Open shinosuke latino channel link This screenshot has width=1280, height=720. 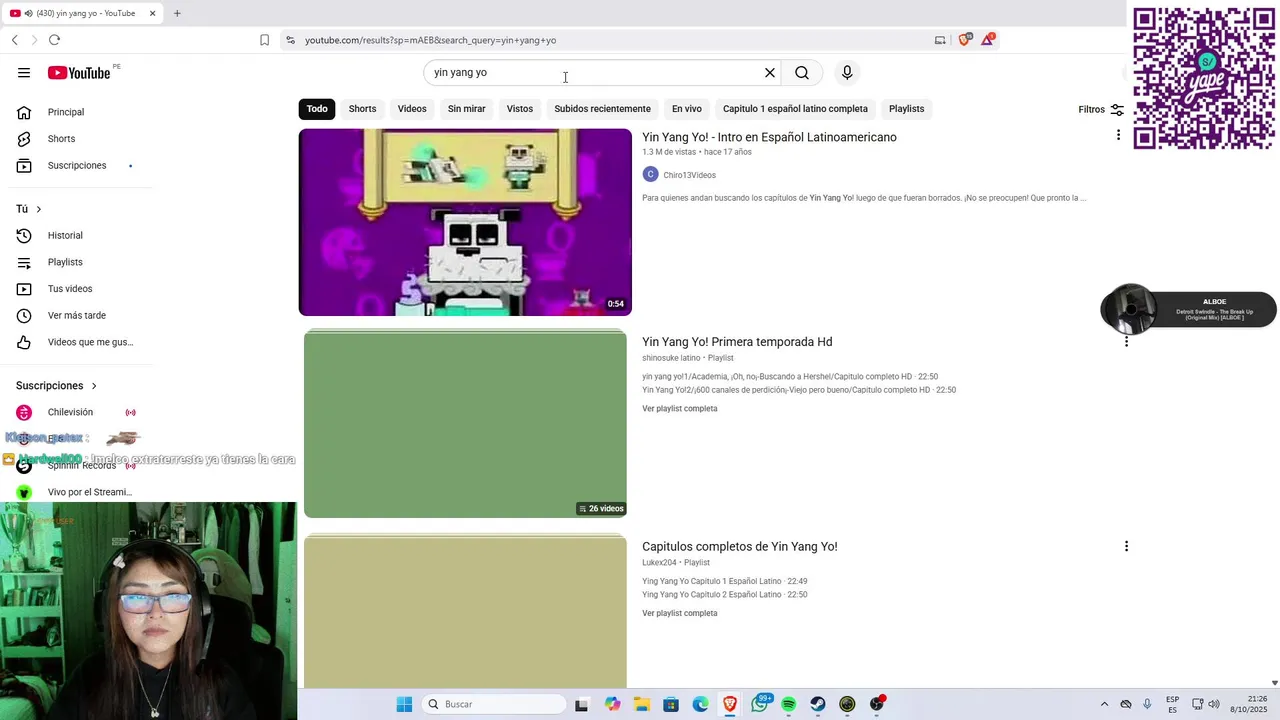point(671,358)
